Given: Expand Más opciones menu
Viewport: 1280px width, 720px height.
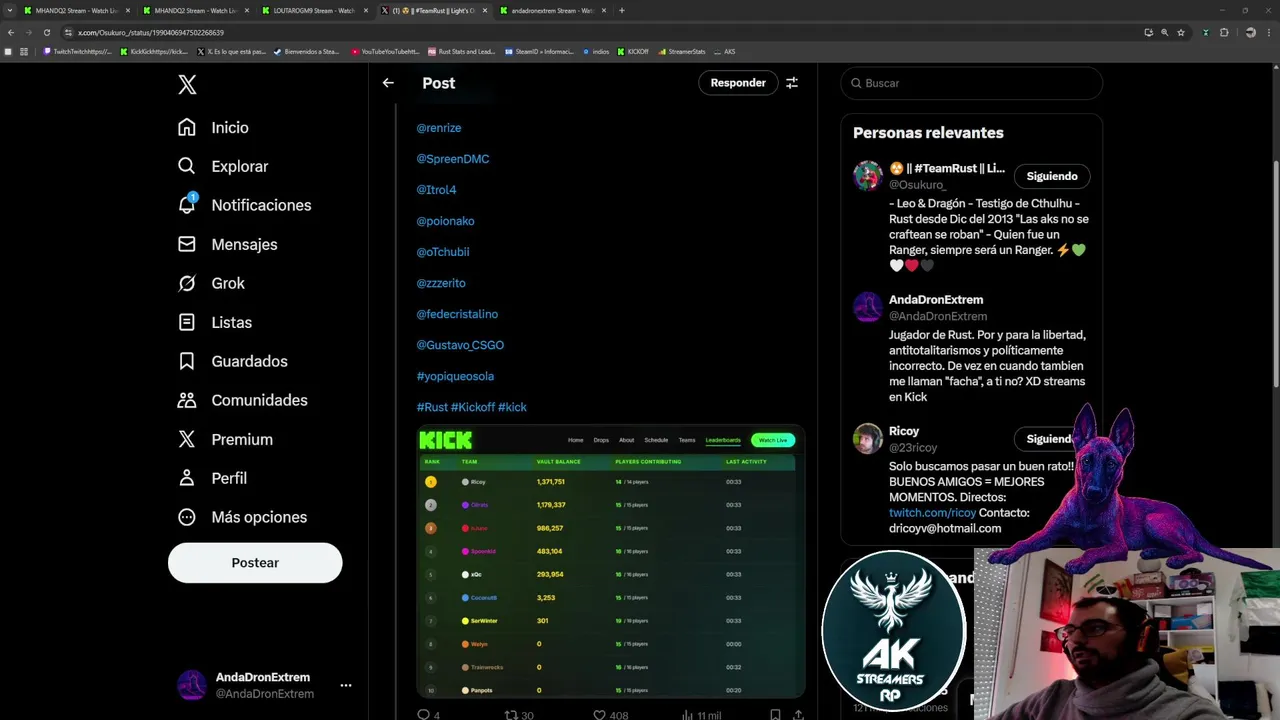Looking at the screenshot, I should [x=242, y=517].
